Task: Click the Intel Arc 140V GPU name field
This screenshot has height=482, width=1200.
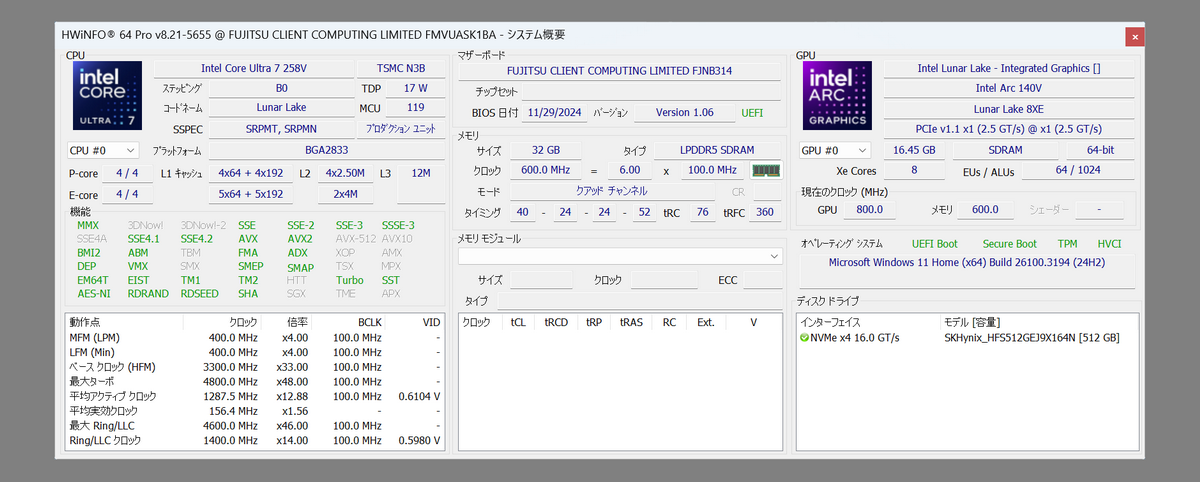Action: 1008,88
